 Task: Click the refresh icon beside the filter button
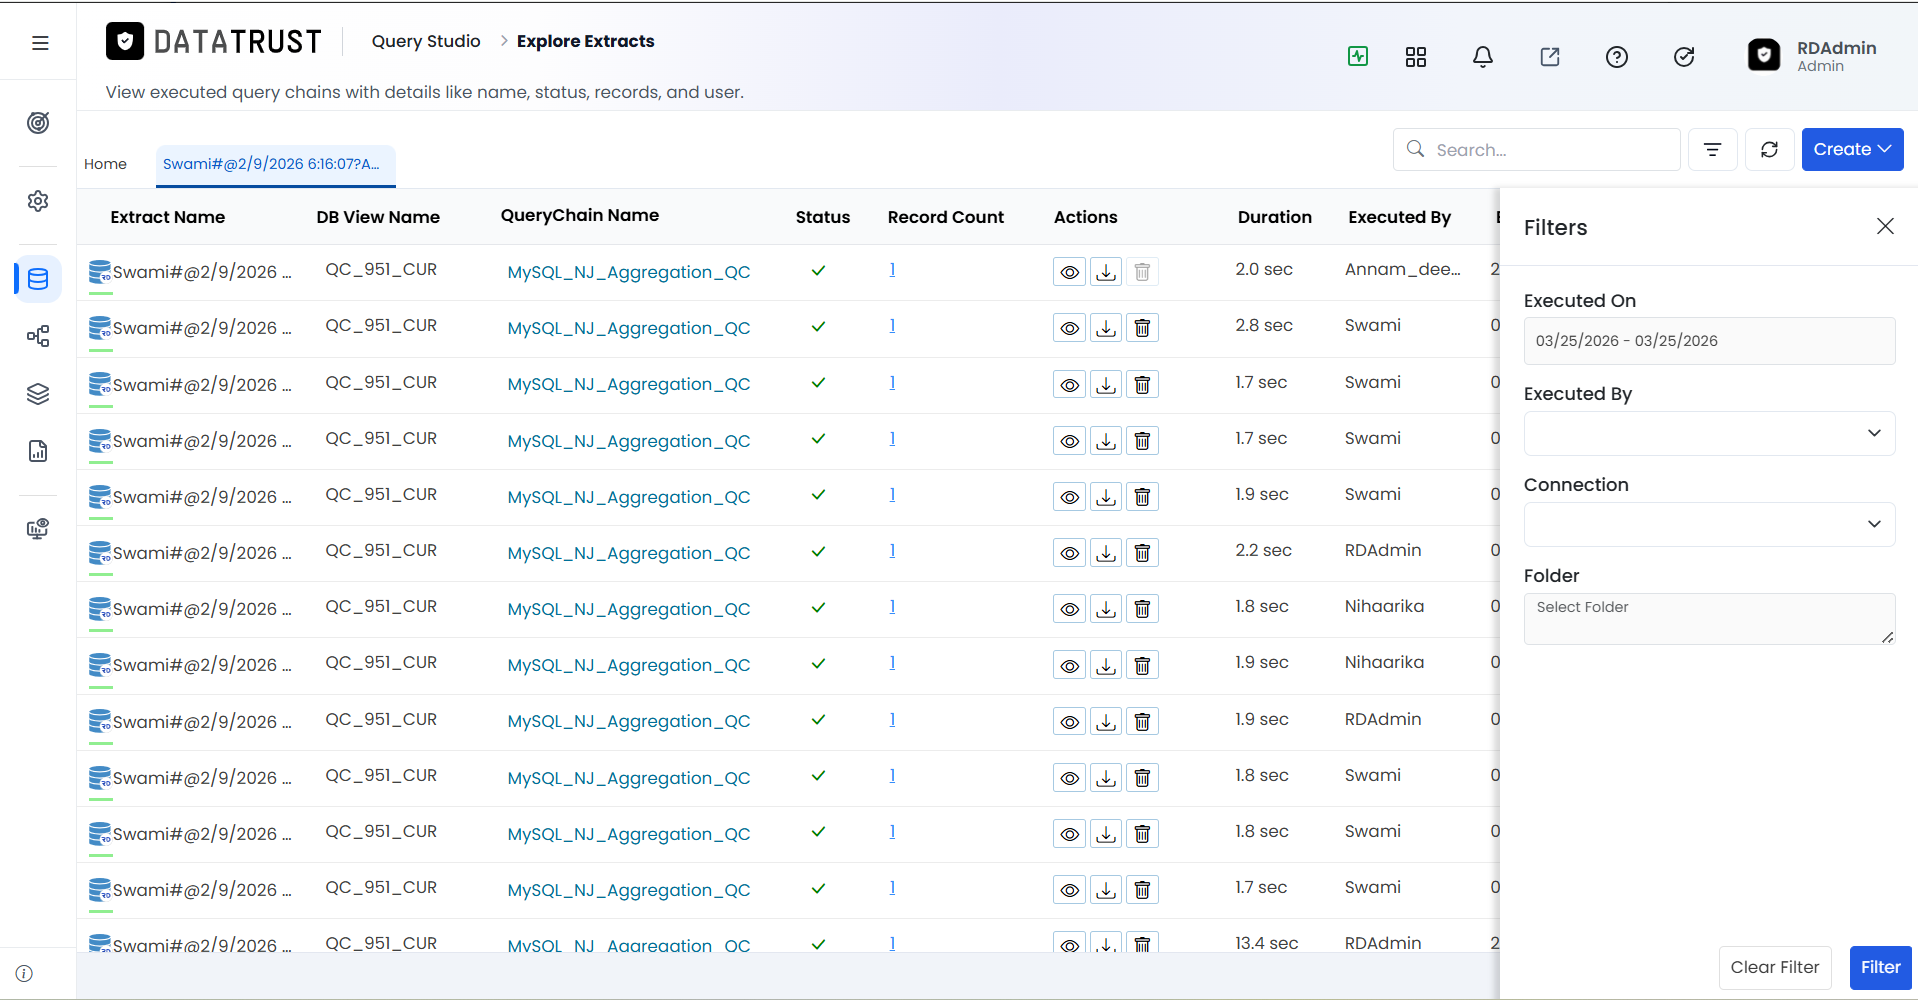1769,149
